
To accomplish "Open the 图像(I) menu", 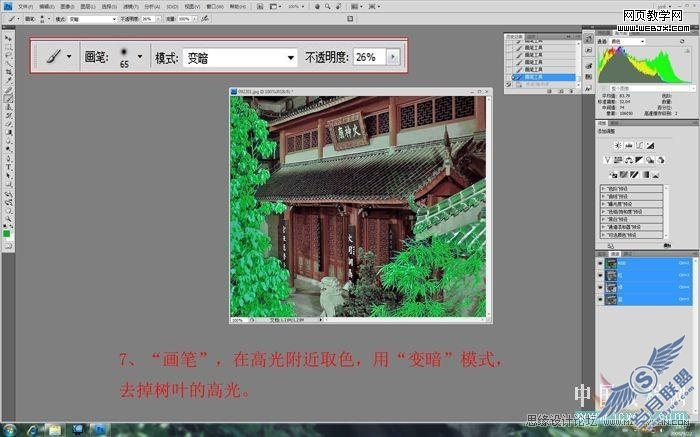I will coord(67,7).
